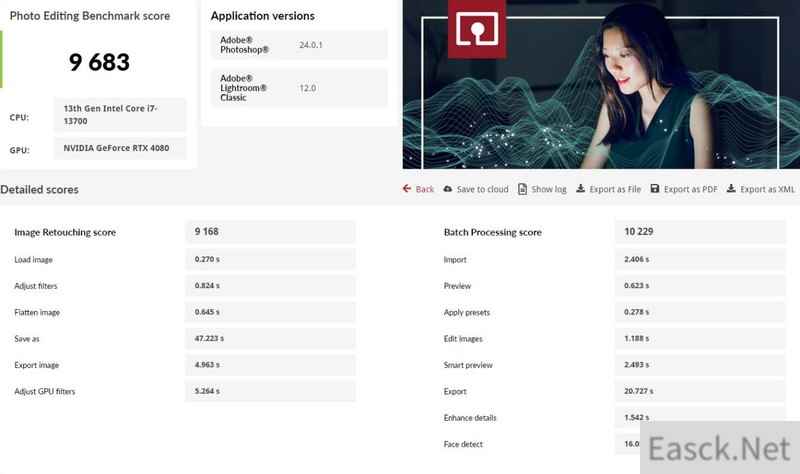Click the Application versions heading
Screen dimensions: 800x474
point(263,16)
